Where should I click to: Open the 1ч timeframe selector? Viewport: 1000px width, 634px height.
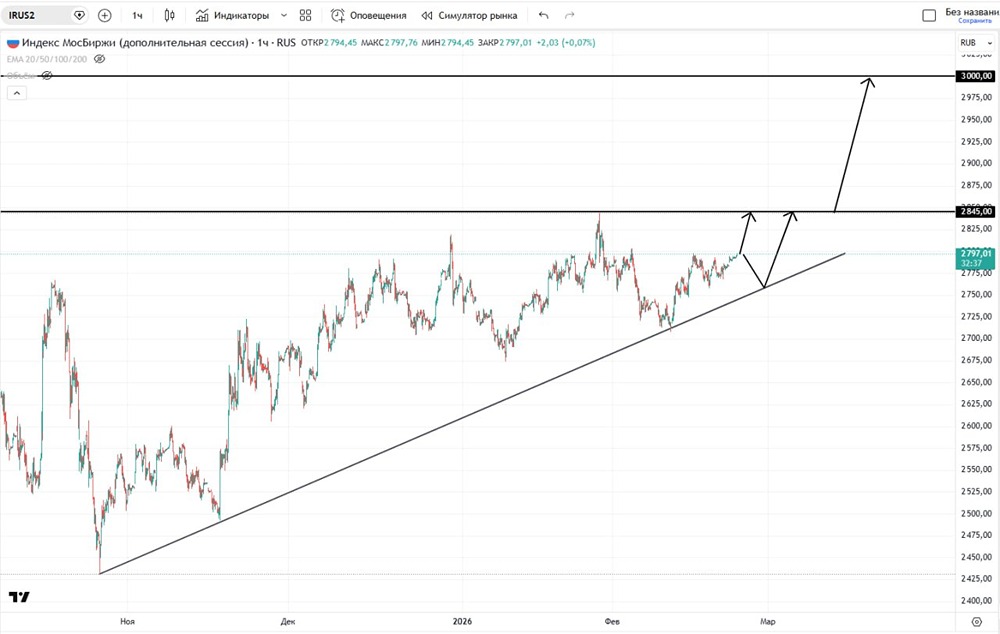click(x=138, y=15)
